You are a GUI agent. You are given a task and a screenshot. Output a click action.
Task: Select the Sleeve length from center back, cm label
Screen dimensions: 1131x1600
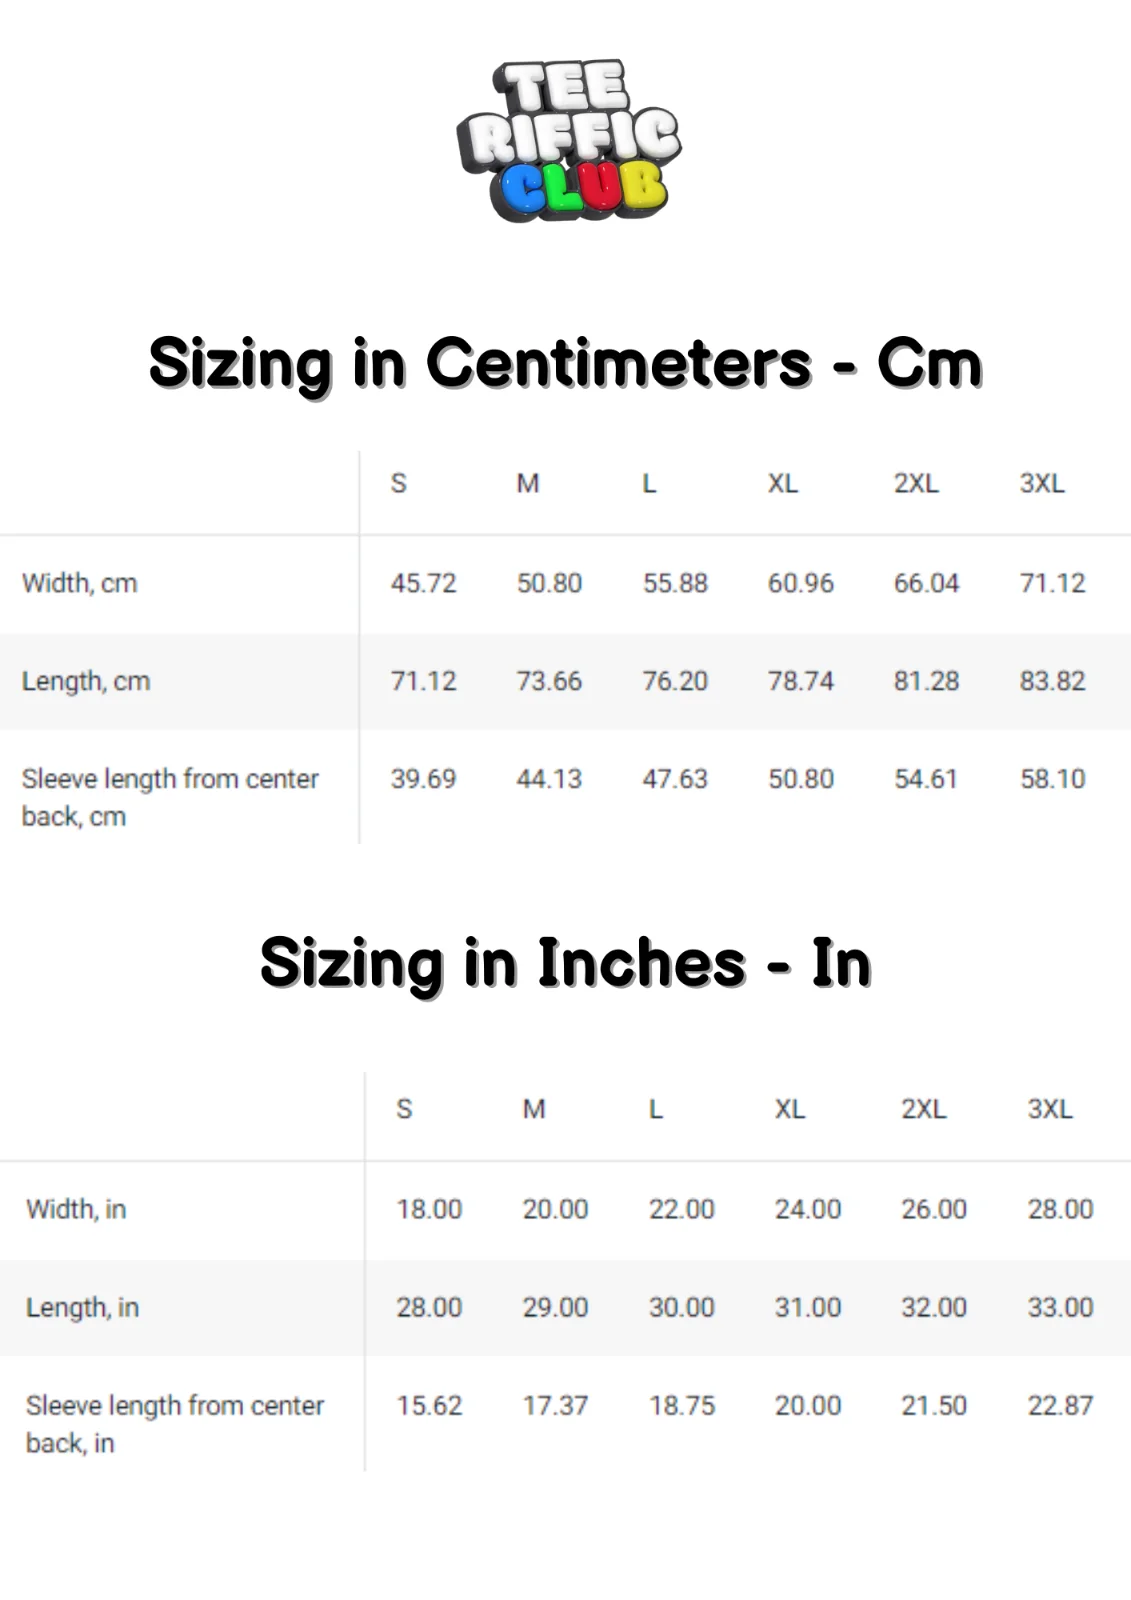(x=170, y=797)
